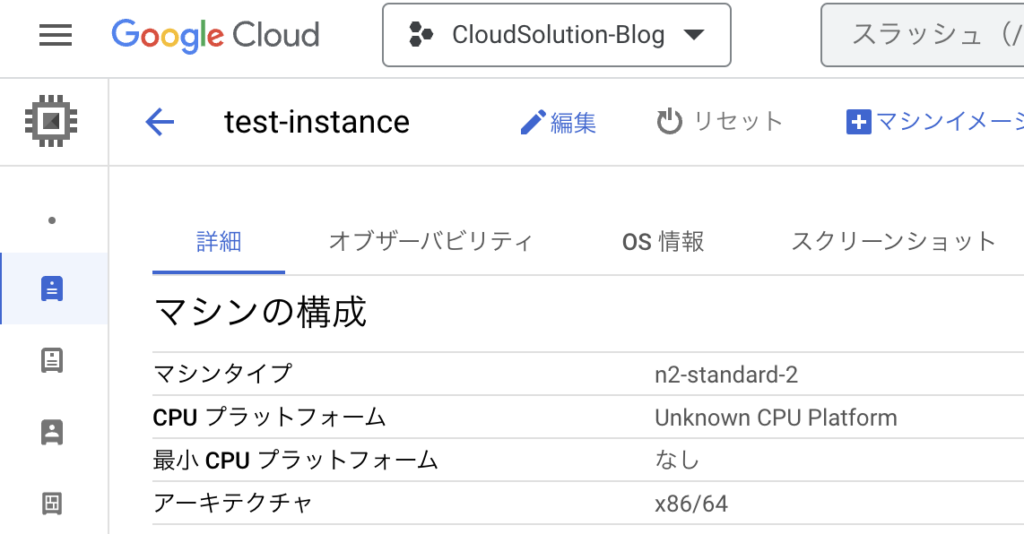This screenshot has width=1024, height=534.
Task: Open the スクリーンショット tab
Action: 893,242
